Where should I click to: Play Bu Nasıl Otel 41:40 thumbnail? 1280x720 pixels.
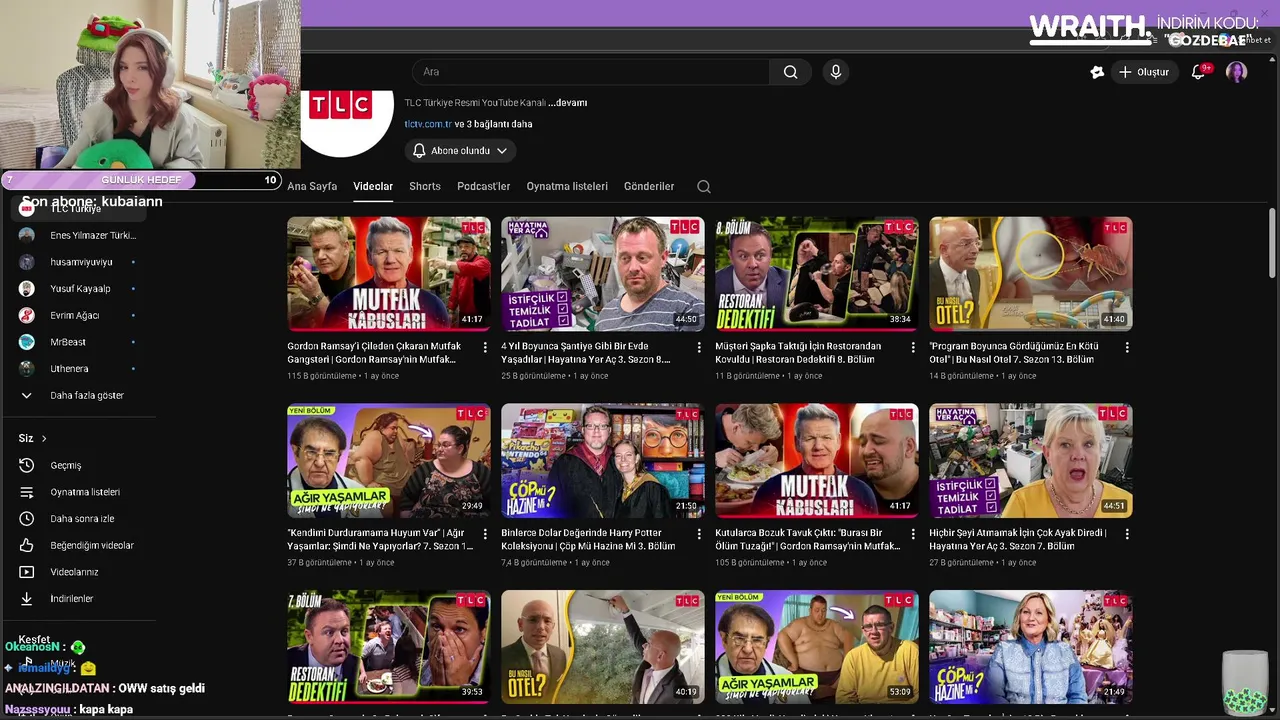pos(1031,274)
